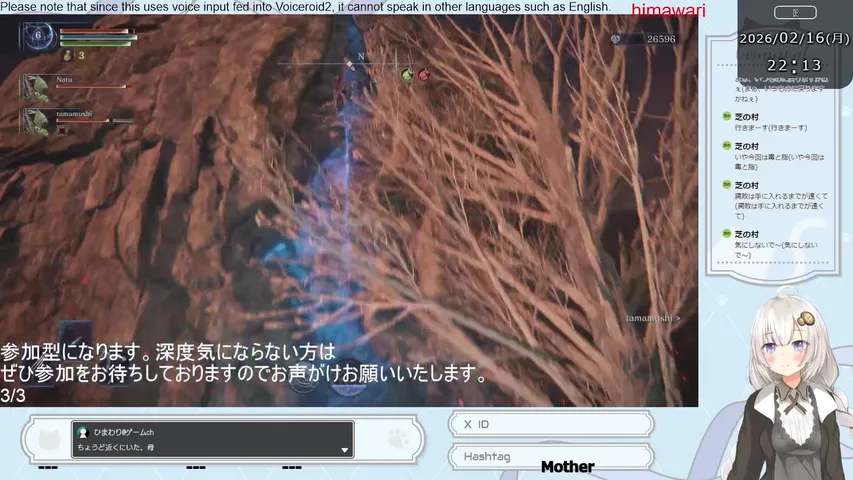This screenshot has width=853, height=480.
Task: Click the green buff icon near the compass
Action: coord(407,75)
